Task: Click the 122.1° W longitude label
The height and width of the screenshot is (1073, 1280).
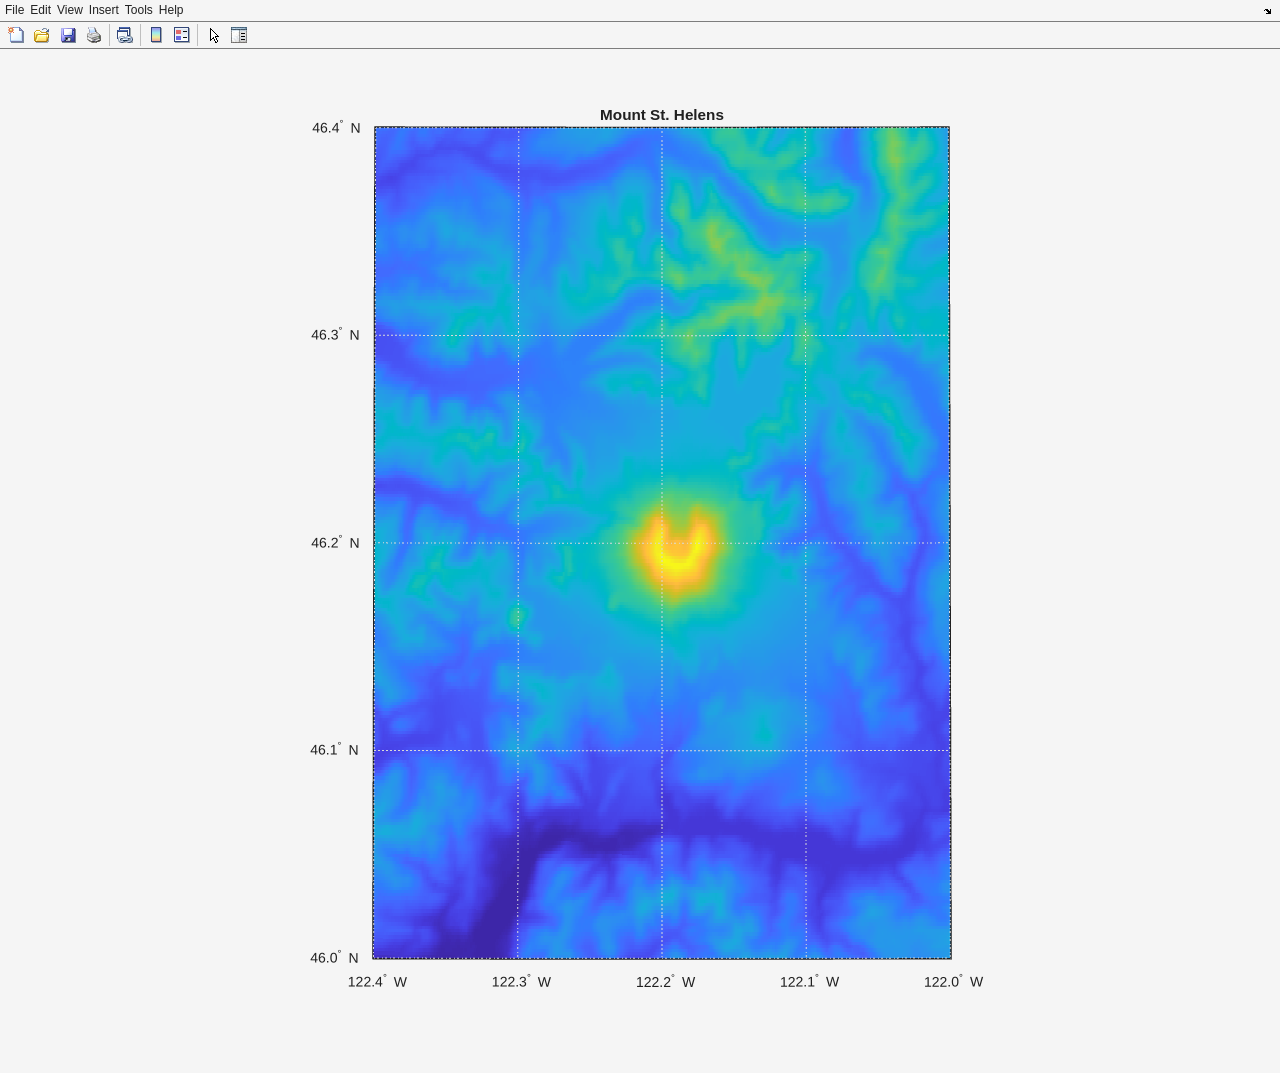Action: tap(809, 981)
